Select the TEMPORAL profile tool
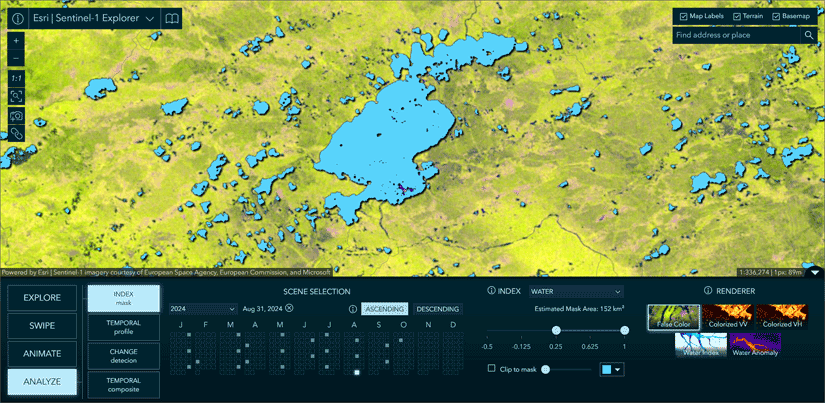Viewport: 825px width, 403px height. tap(124, 327)
